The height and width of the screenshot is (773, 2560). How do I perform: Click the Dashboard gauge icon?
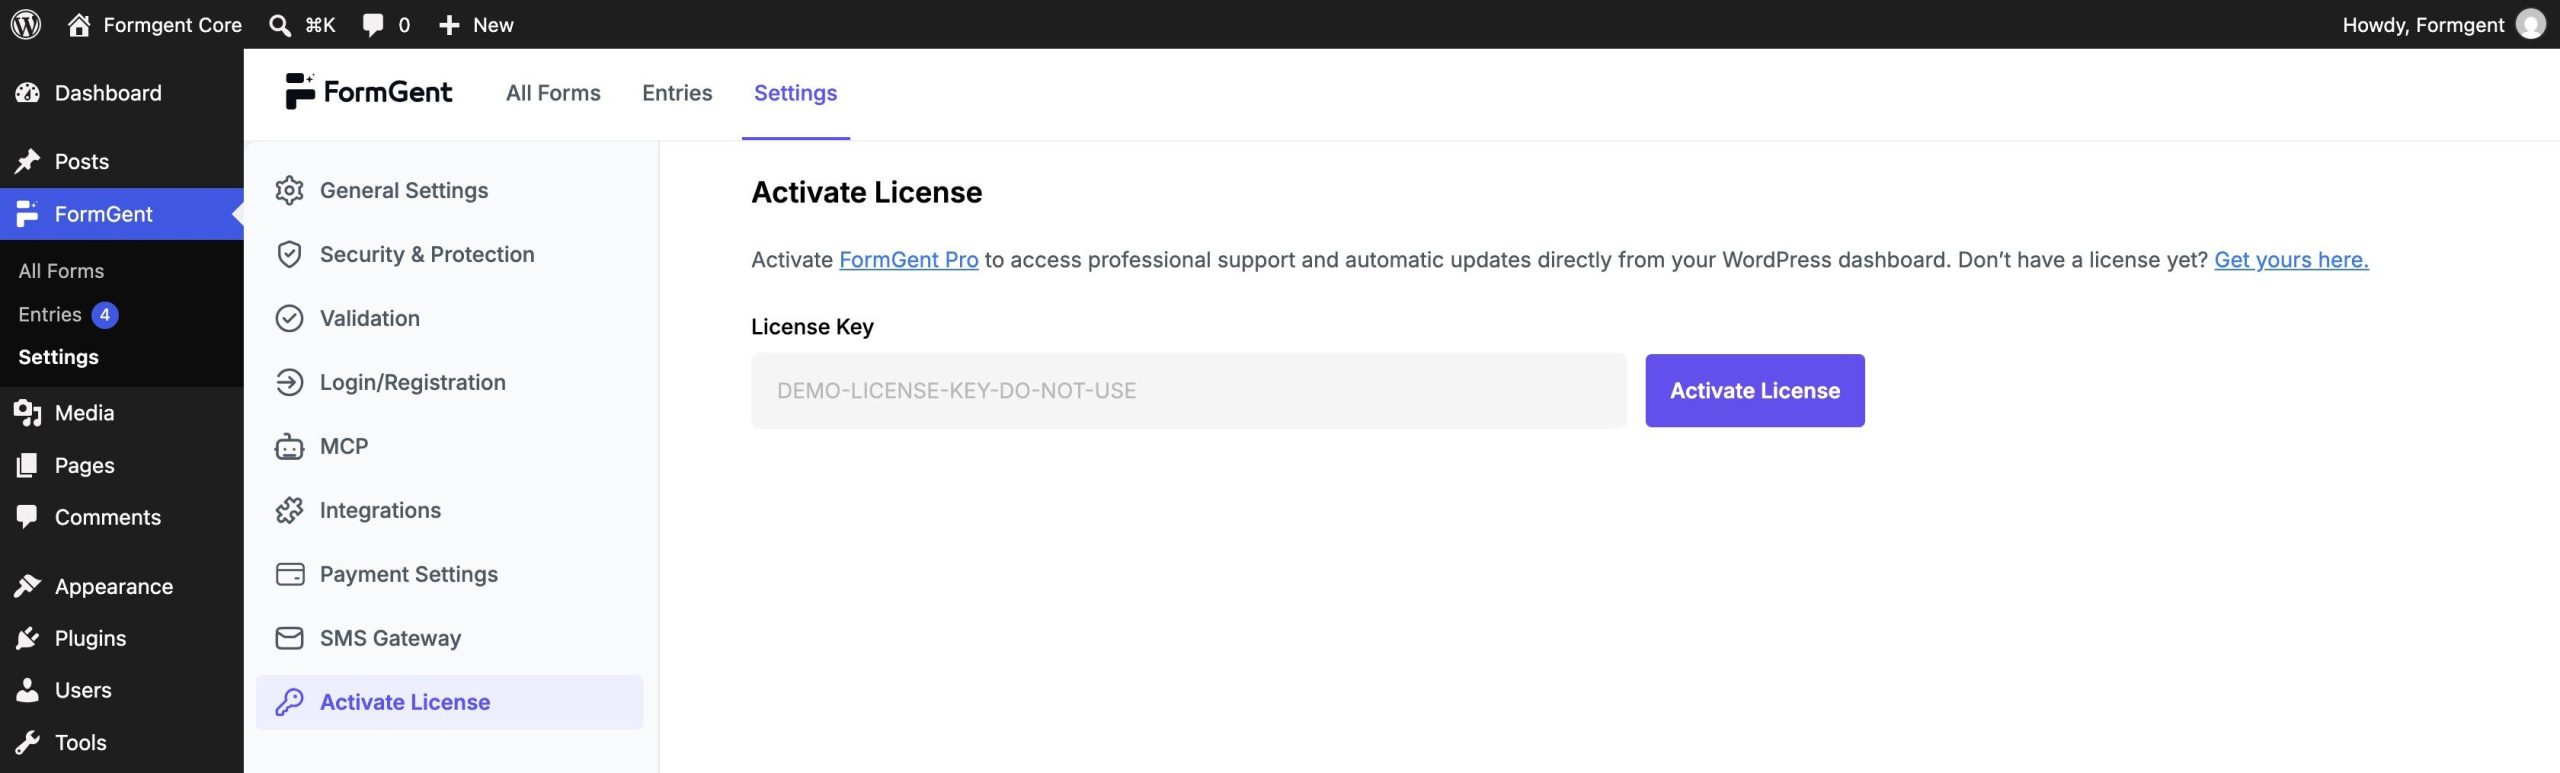27,93
